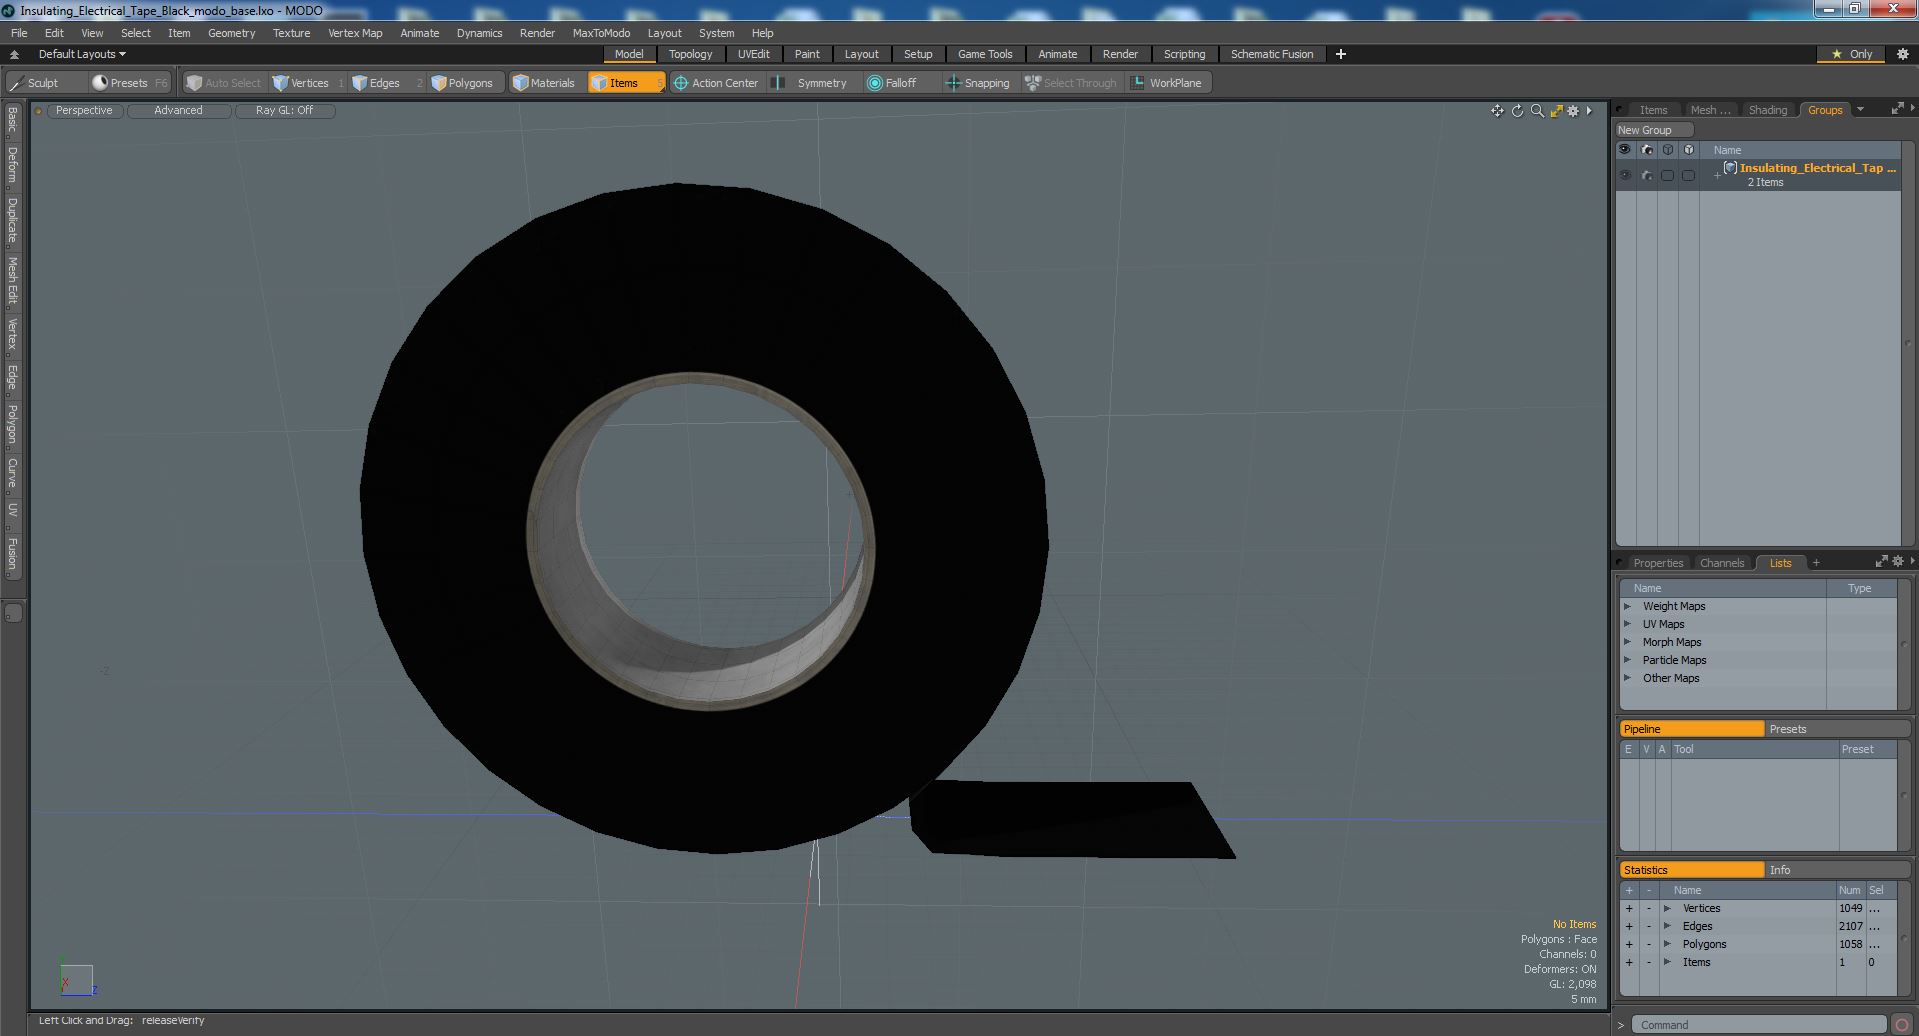The image size is (1919, 1036).
Task: Open the Vertex Map menu
Action: point(355,33)
